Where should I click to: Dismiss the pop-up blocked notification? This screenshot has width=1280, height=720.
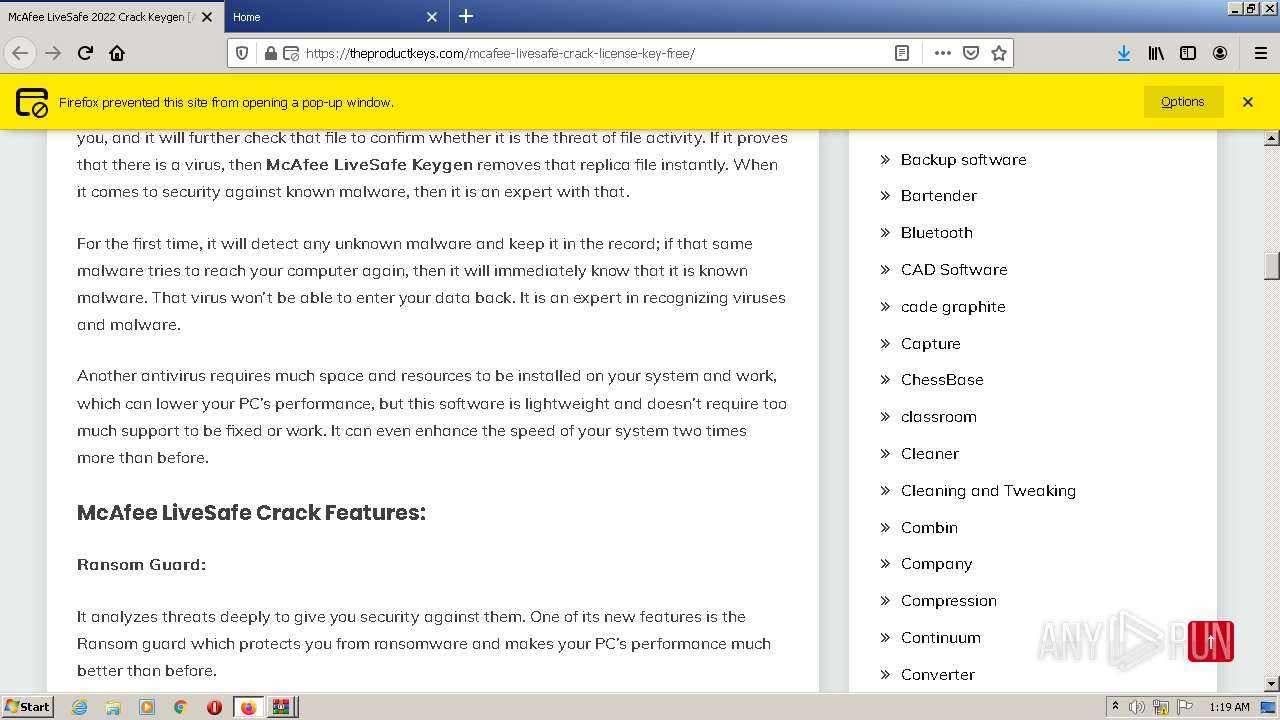pos(1248,101)
